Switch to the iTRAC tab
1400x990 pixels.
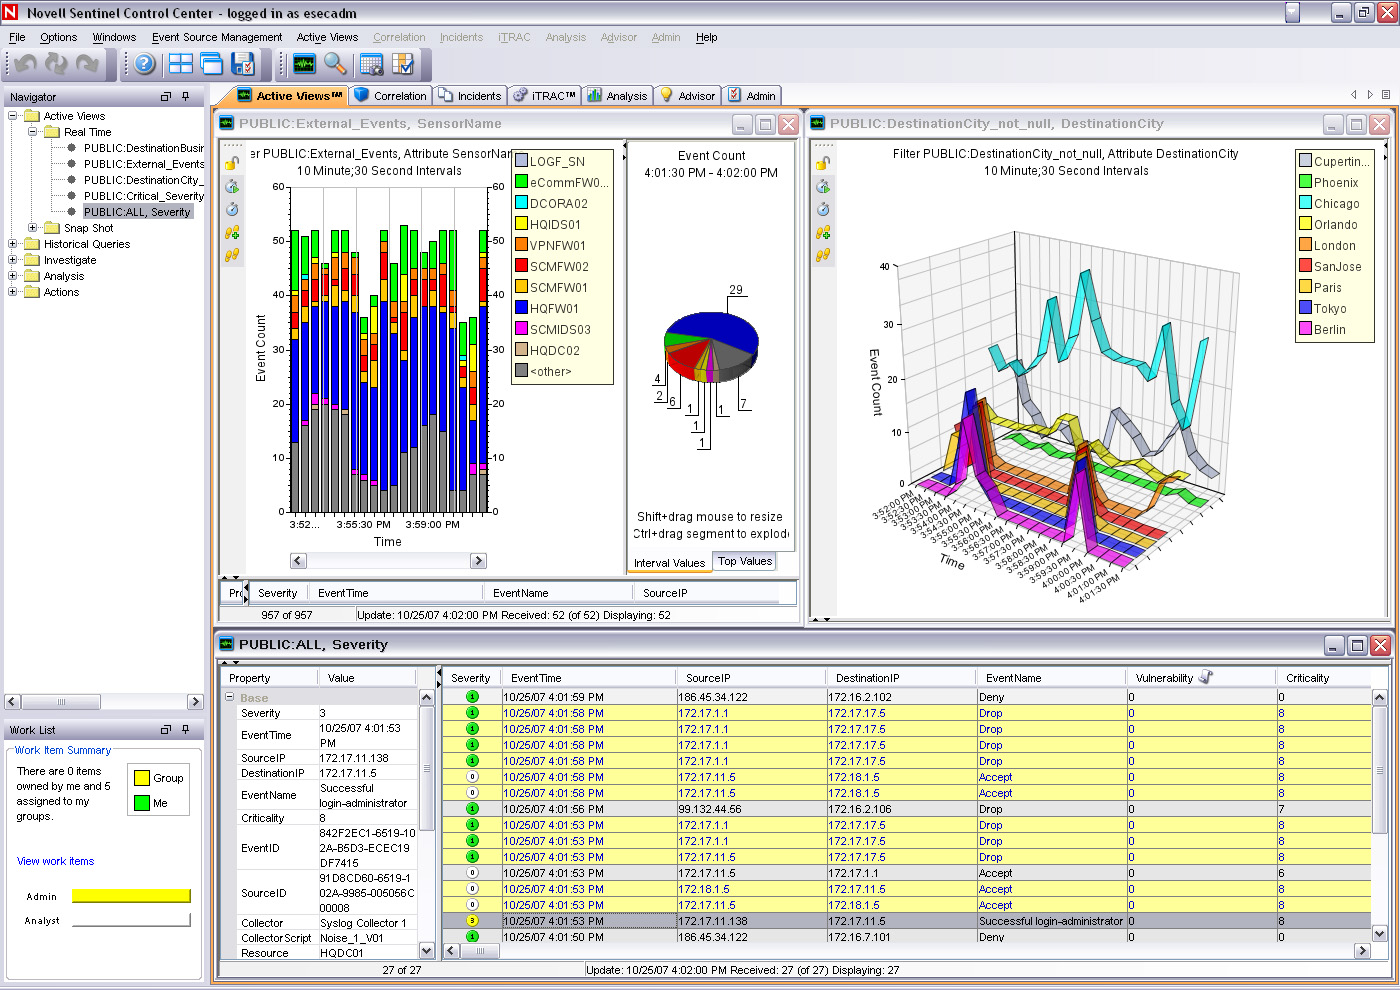(544, 96)
